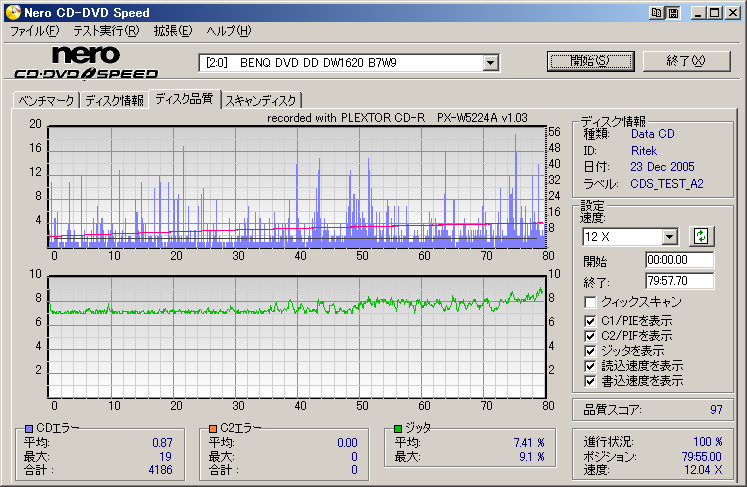Image resolution: width=747 pixels, height=487 pixels.
Task: Click the blue CDエラー legend color square
Action: [29, 428]
